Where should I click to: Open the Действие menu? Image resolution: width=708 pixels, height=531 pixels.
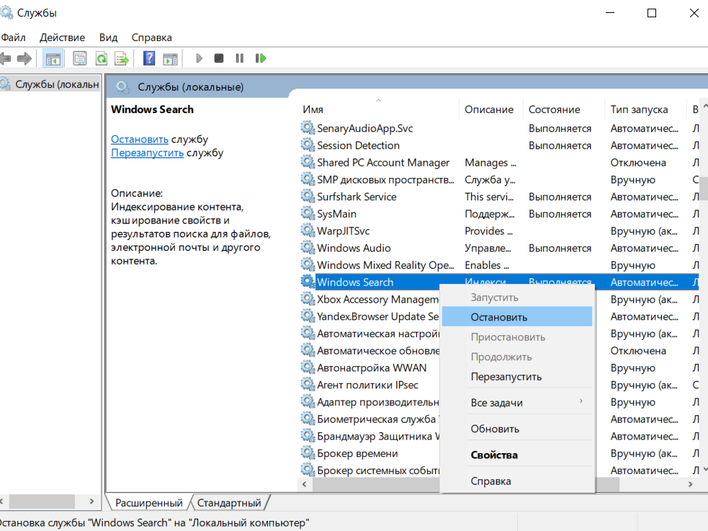tap(62, 37)
